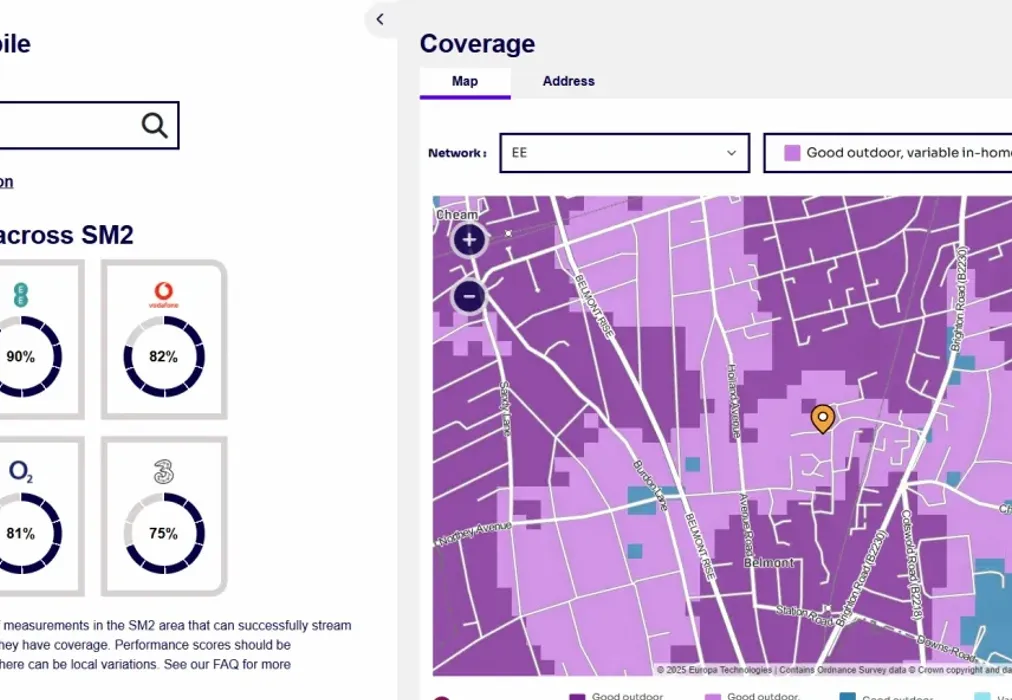Click the EE logo in the score card
The height and width of the screenshot is (700, 1012).
coord(21,295)
